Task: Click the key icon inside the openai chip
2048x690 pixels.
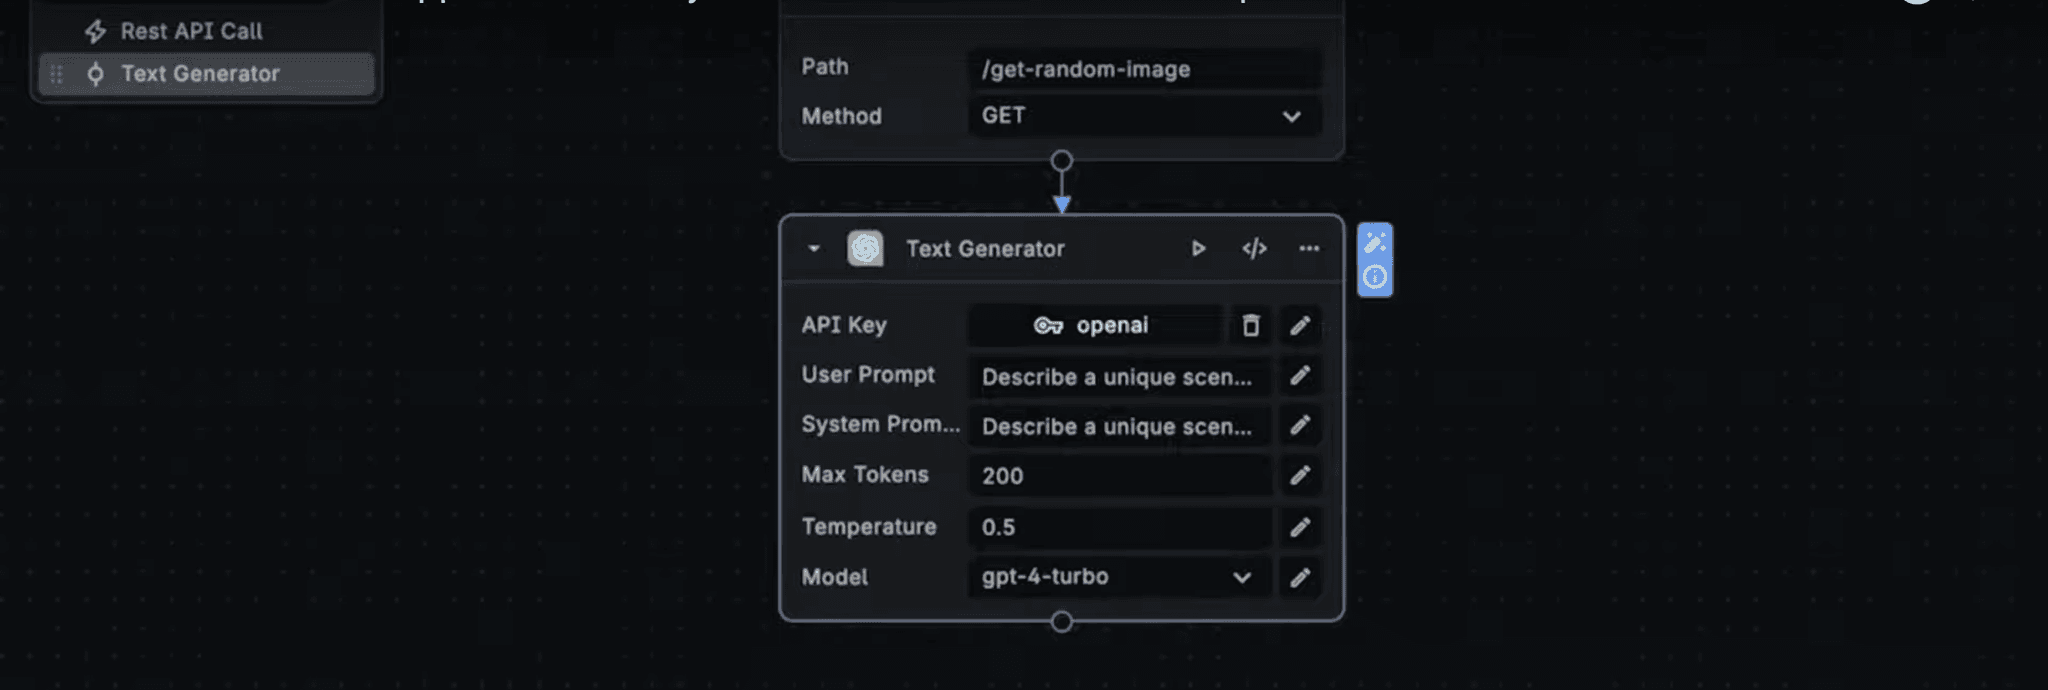Action: (1046, 325)
